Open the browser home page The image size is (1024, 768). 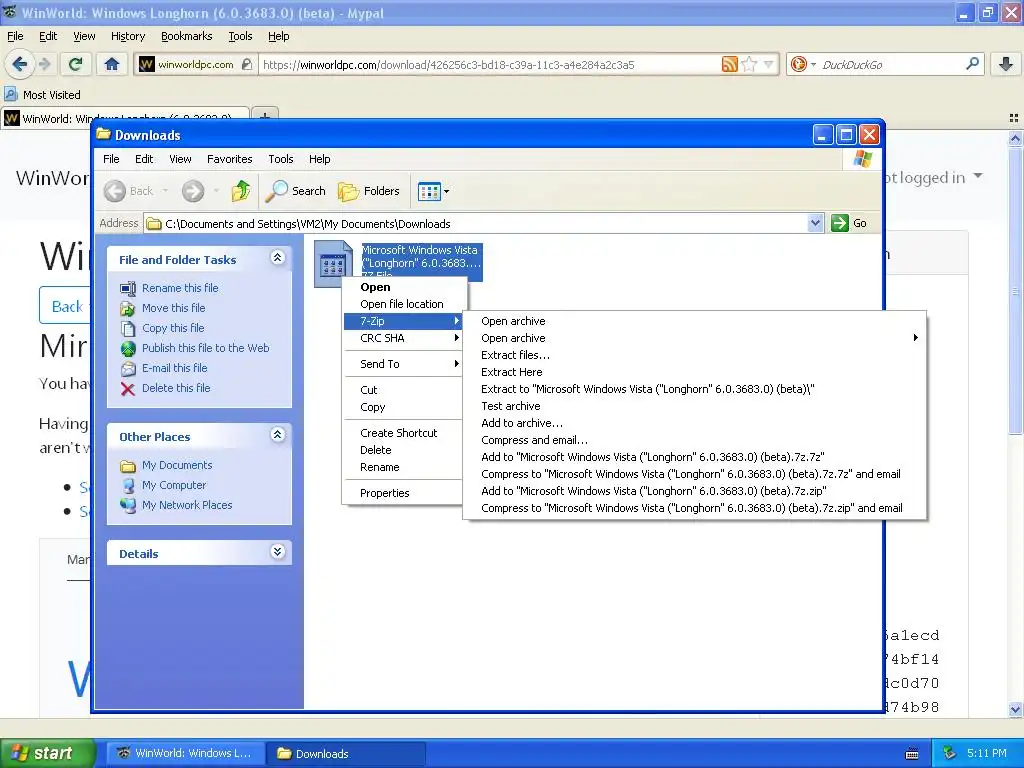click(x=112, y=64)
